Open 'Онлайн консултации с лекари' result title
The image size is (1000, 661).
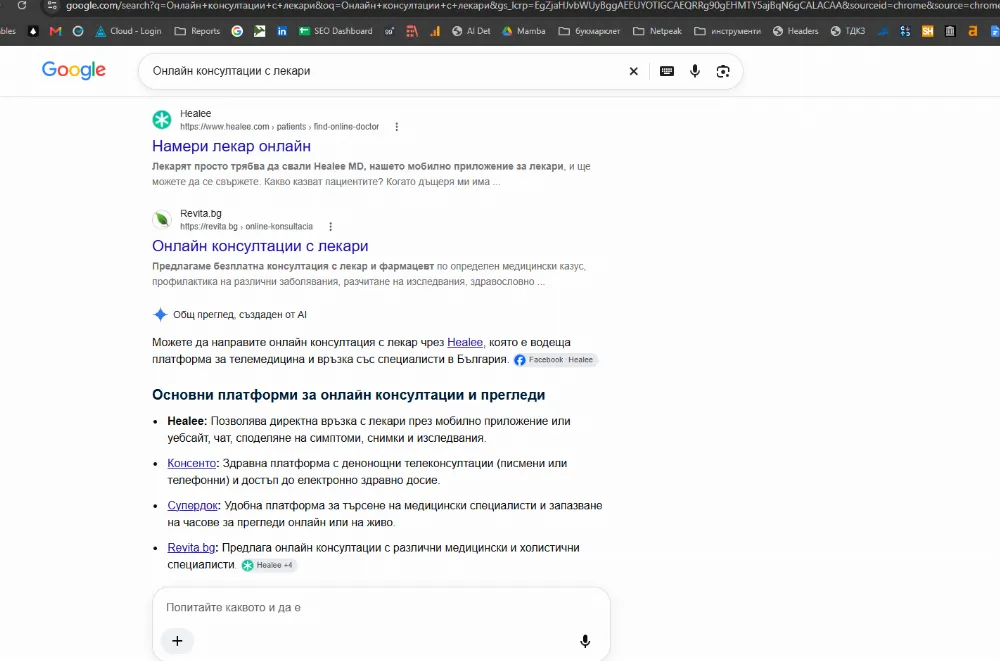(x=260, y=246)
